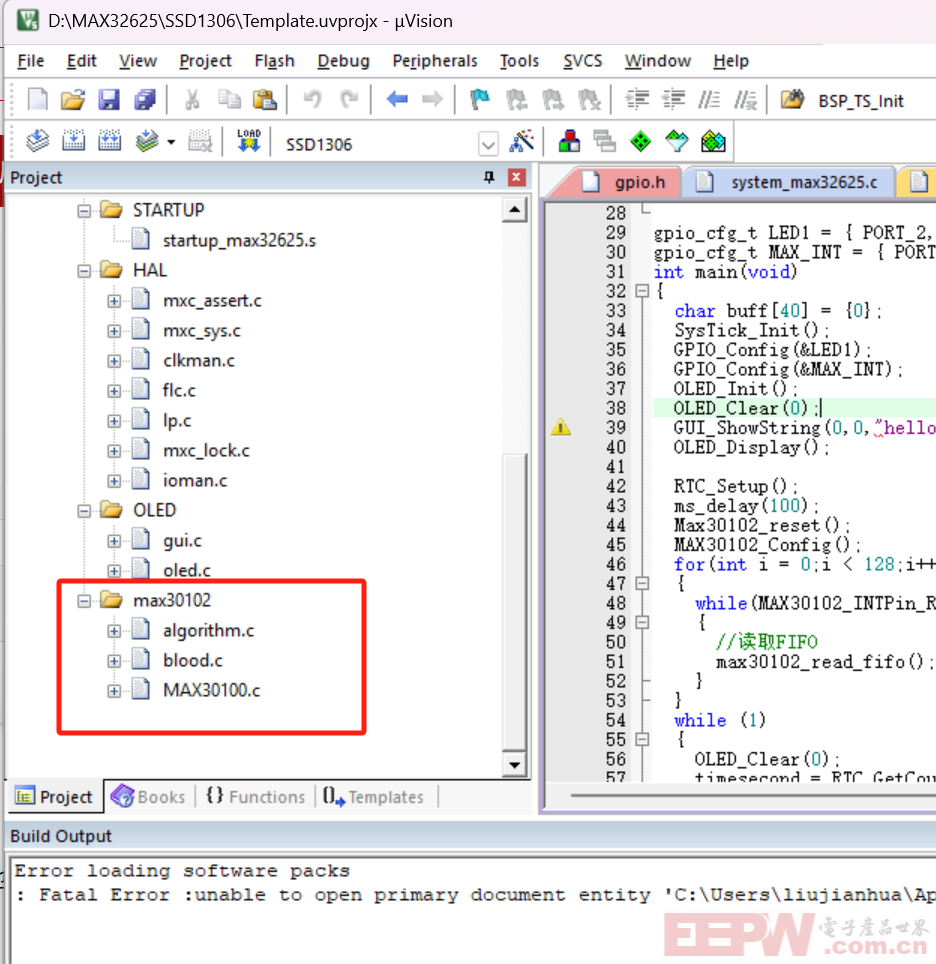This screenshot has height=964, width=936.
Task: Collapse the OLED group
Action: pos(84,511)
